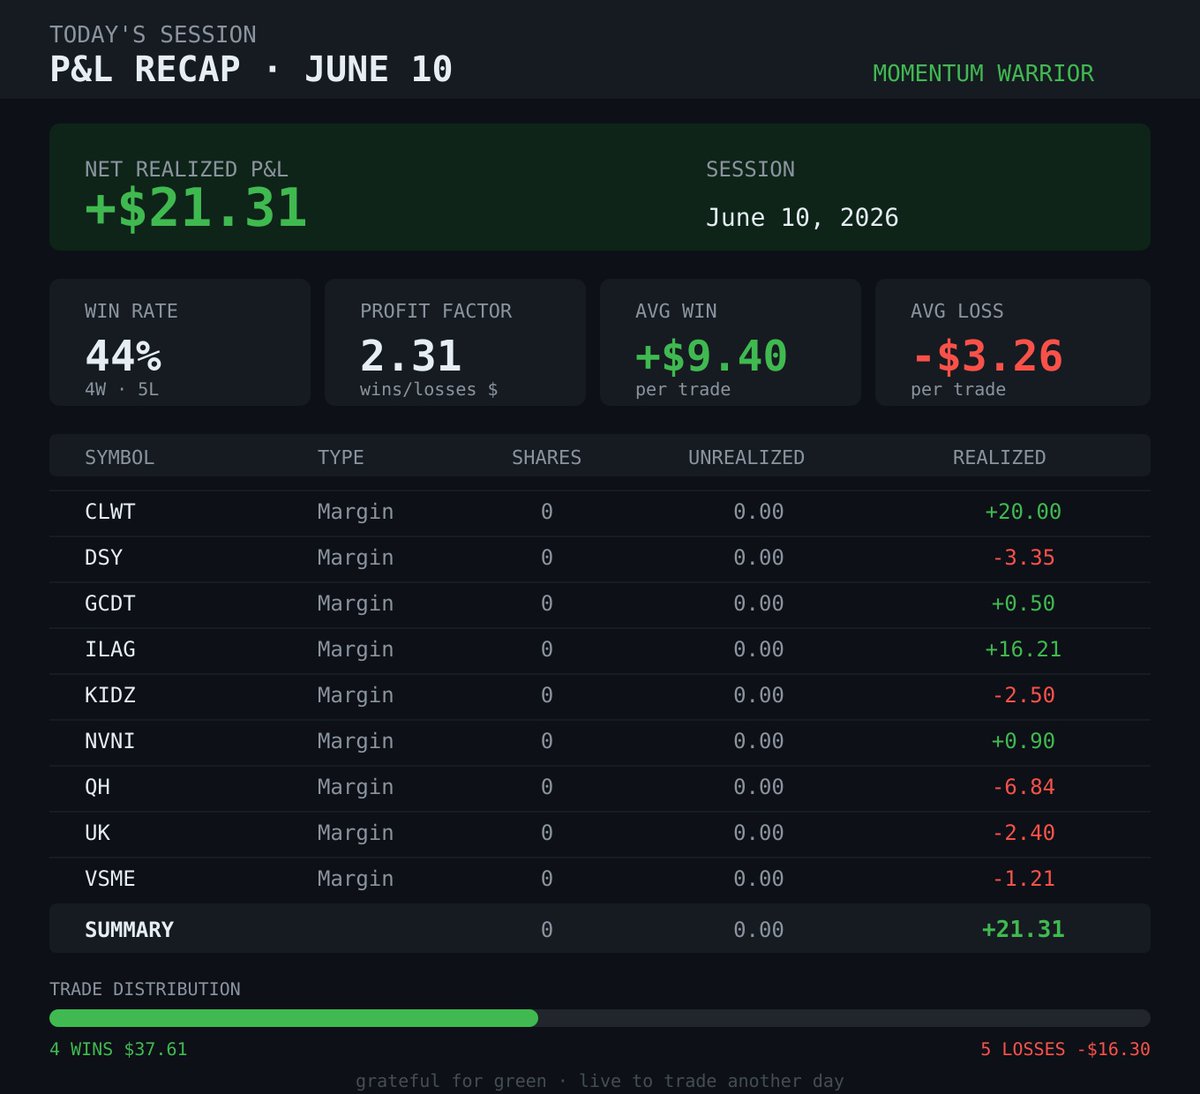Sort by the UNREALIZED column header
Image resolution: width=1200 pixels, height=1094 pixels.
746,457
